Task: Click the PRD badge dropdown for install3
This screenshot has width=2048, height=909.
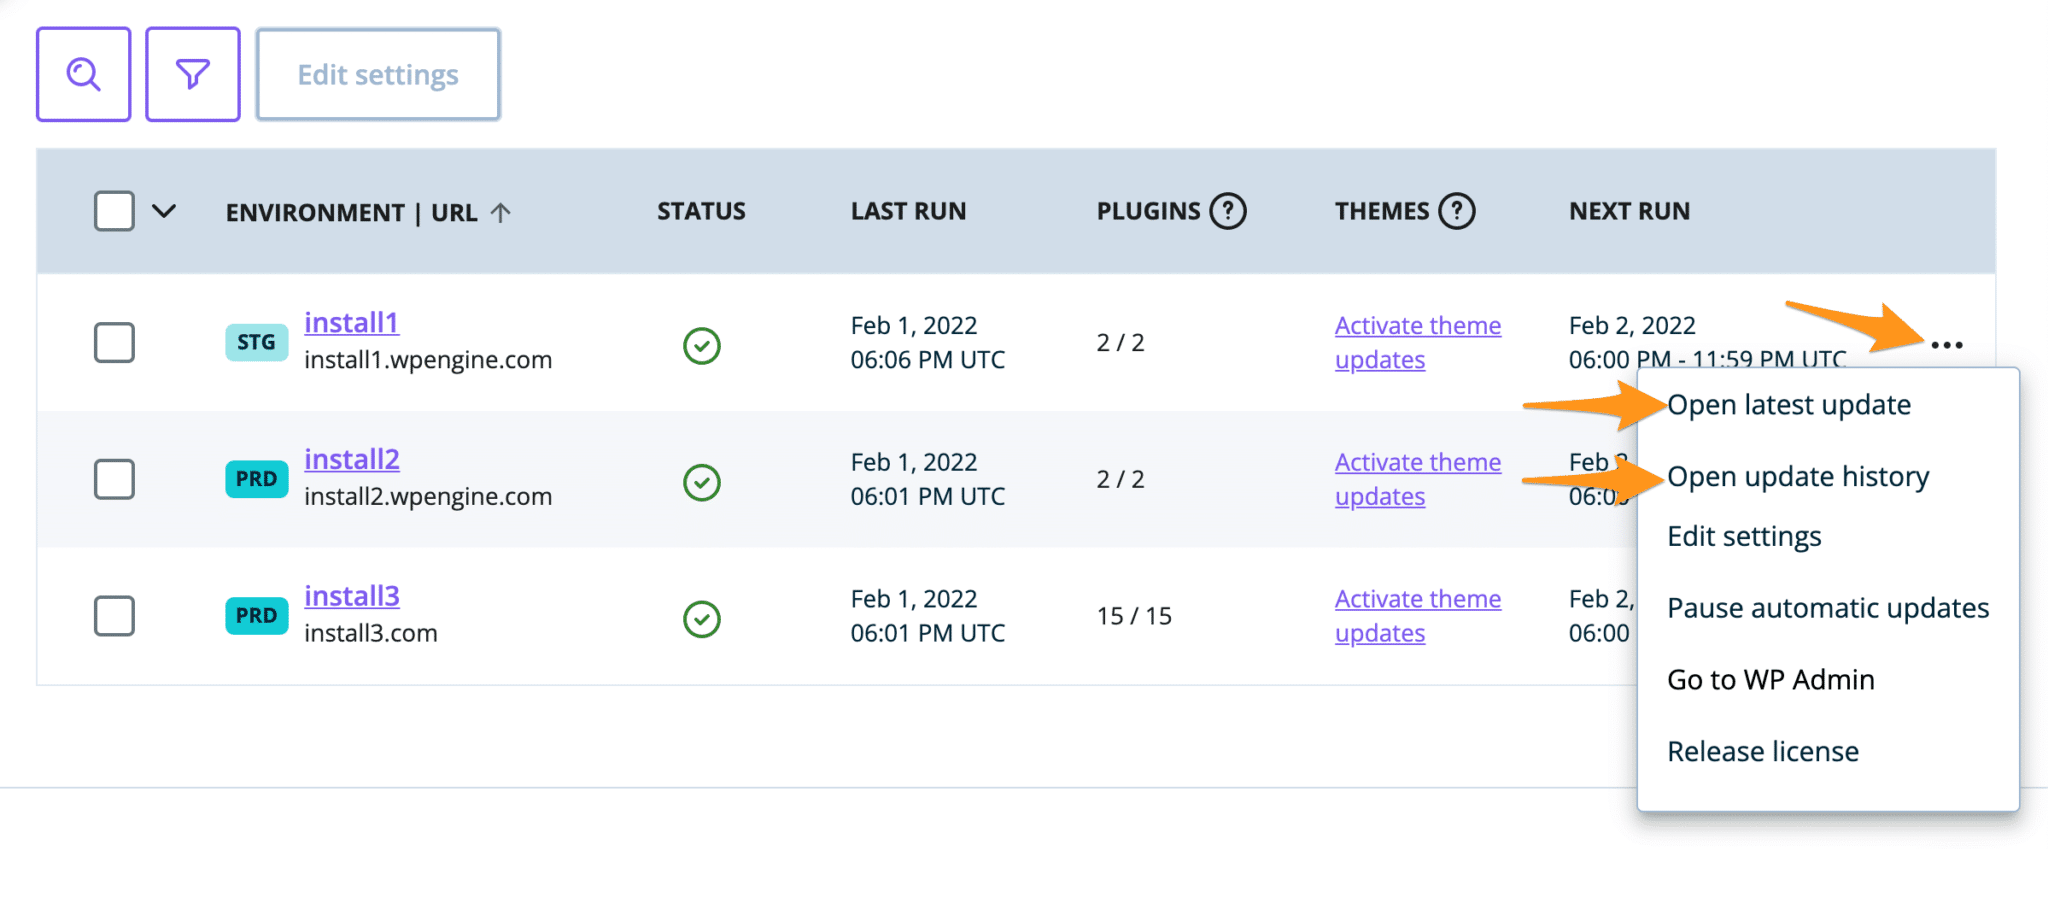Action: coord(257,616)
